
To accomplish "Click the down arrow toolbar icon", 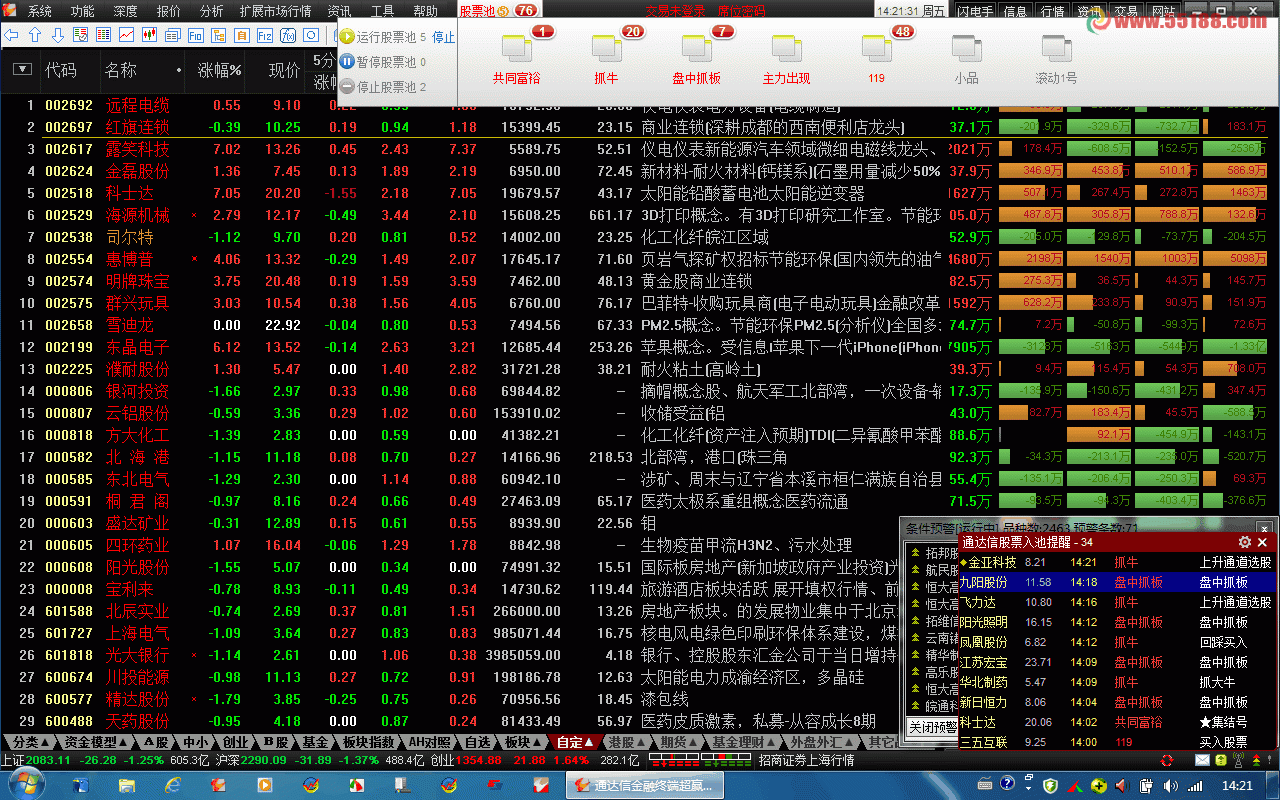I will pos(58,35).
